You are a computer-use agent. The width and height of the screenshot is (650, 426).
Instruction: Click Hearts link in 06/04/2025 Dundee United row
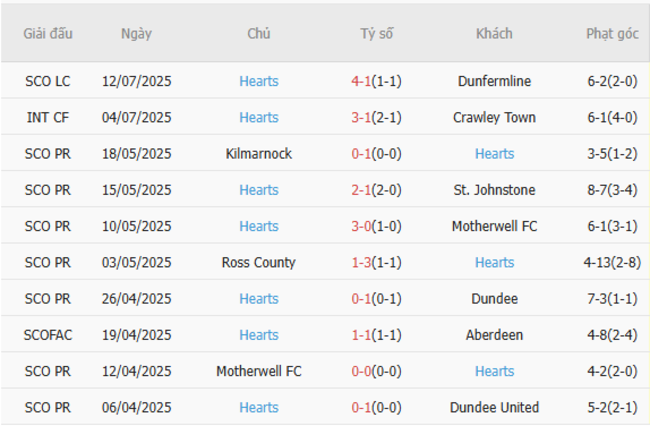pyautogui.click(x=259, y=407)
